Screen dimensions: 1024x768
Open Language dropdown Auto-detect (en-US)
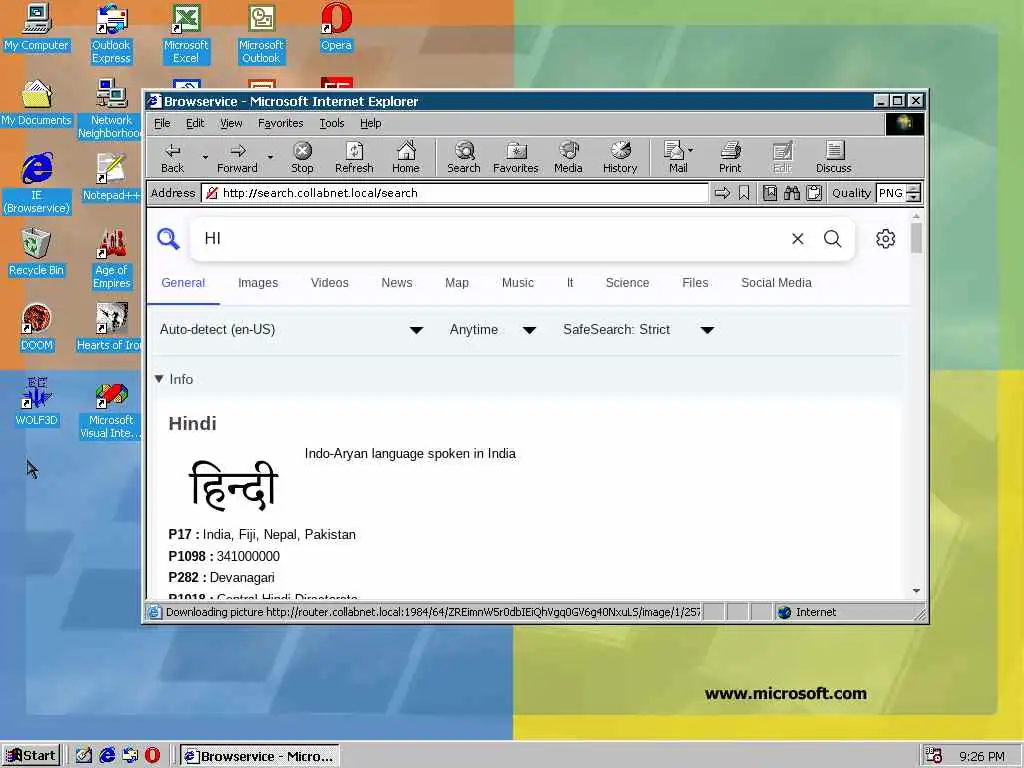click(291, 330)
